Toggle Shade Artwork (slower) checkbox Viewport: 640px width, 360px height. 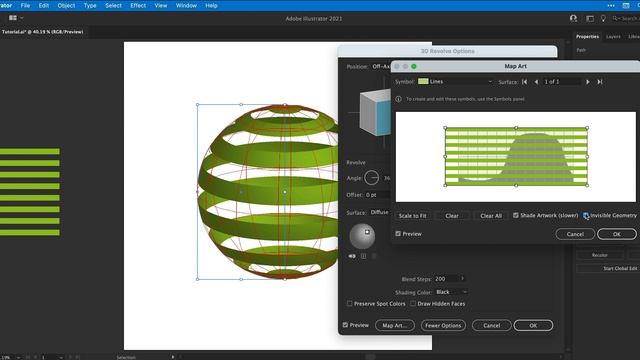[x=516, y=215]
